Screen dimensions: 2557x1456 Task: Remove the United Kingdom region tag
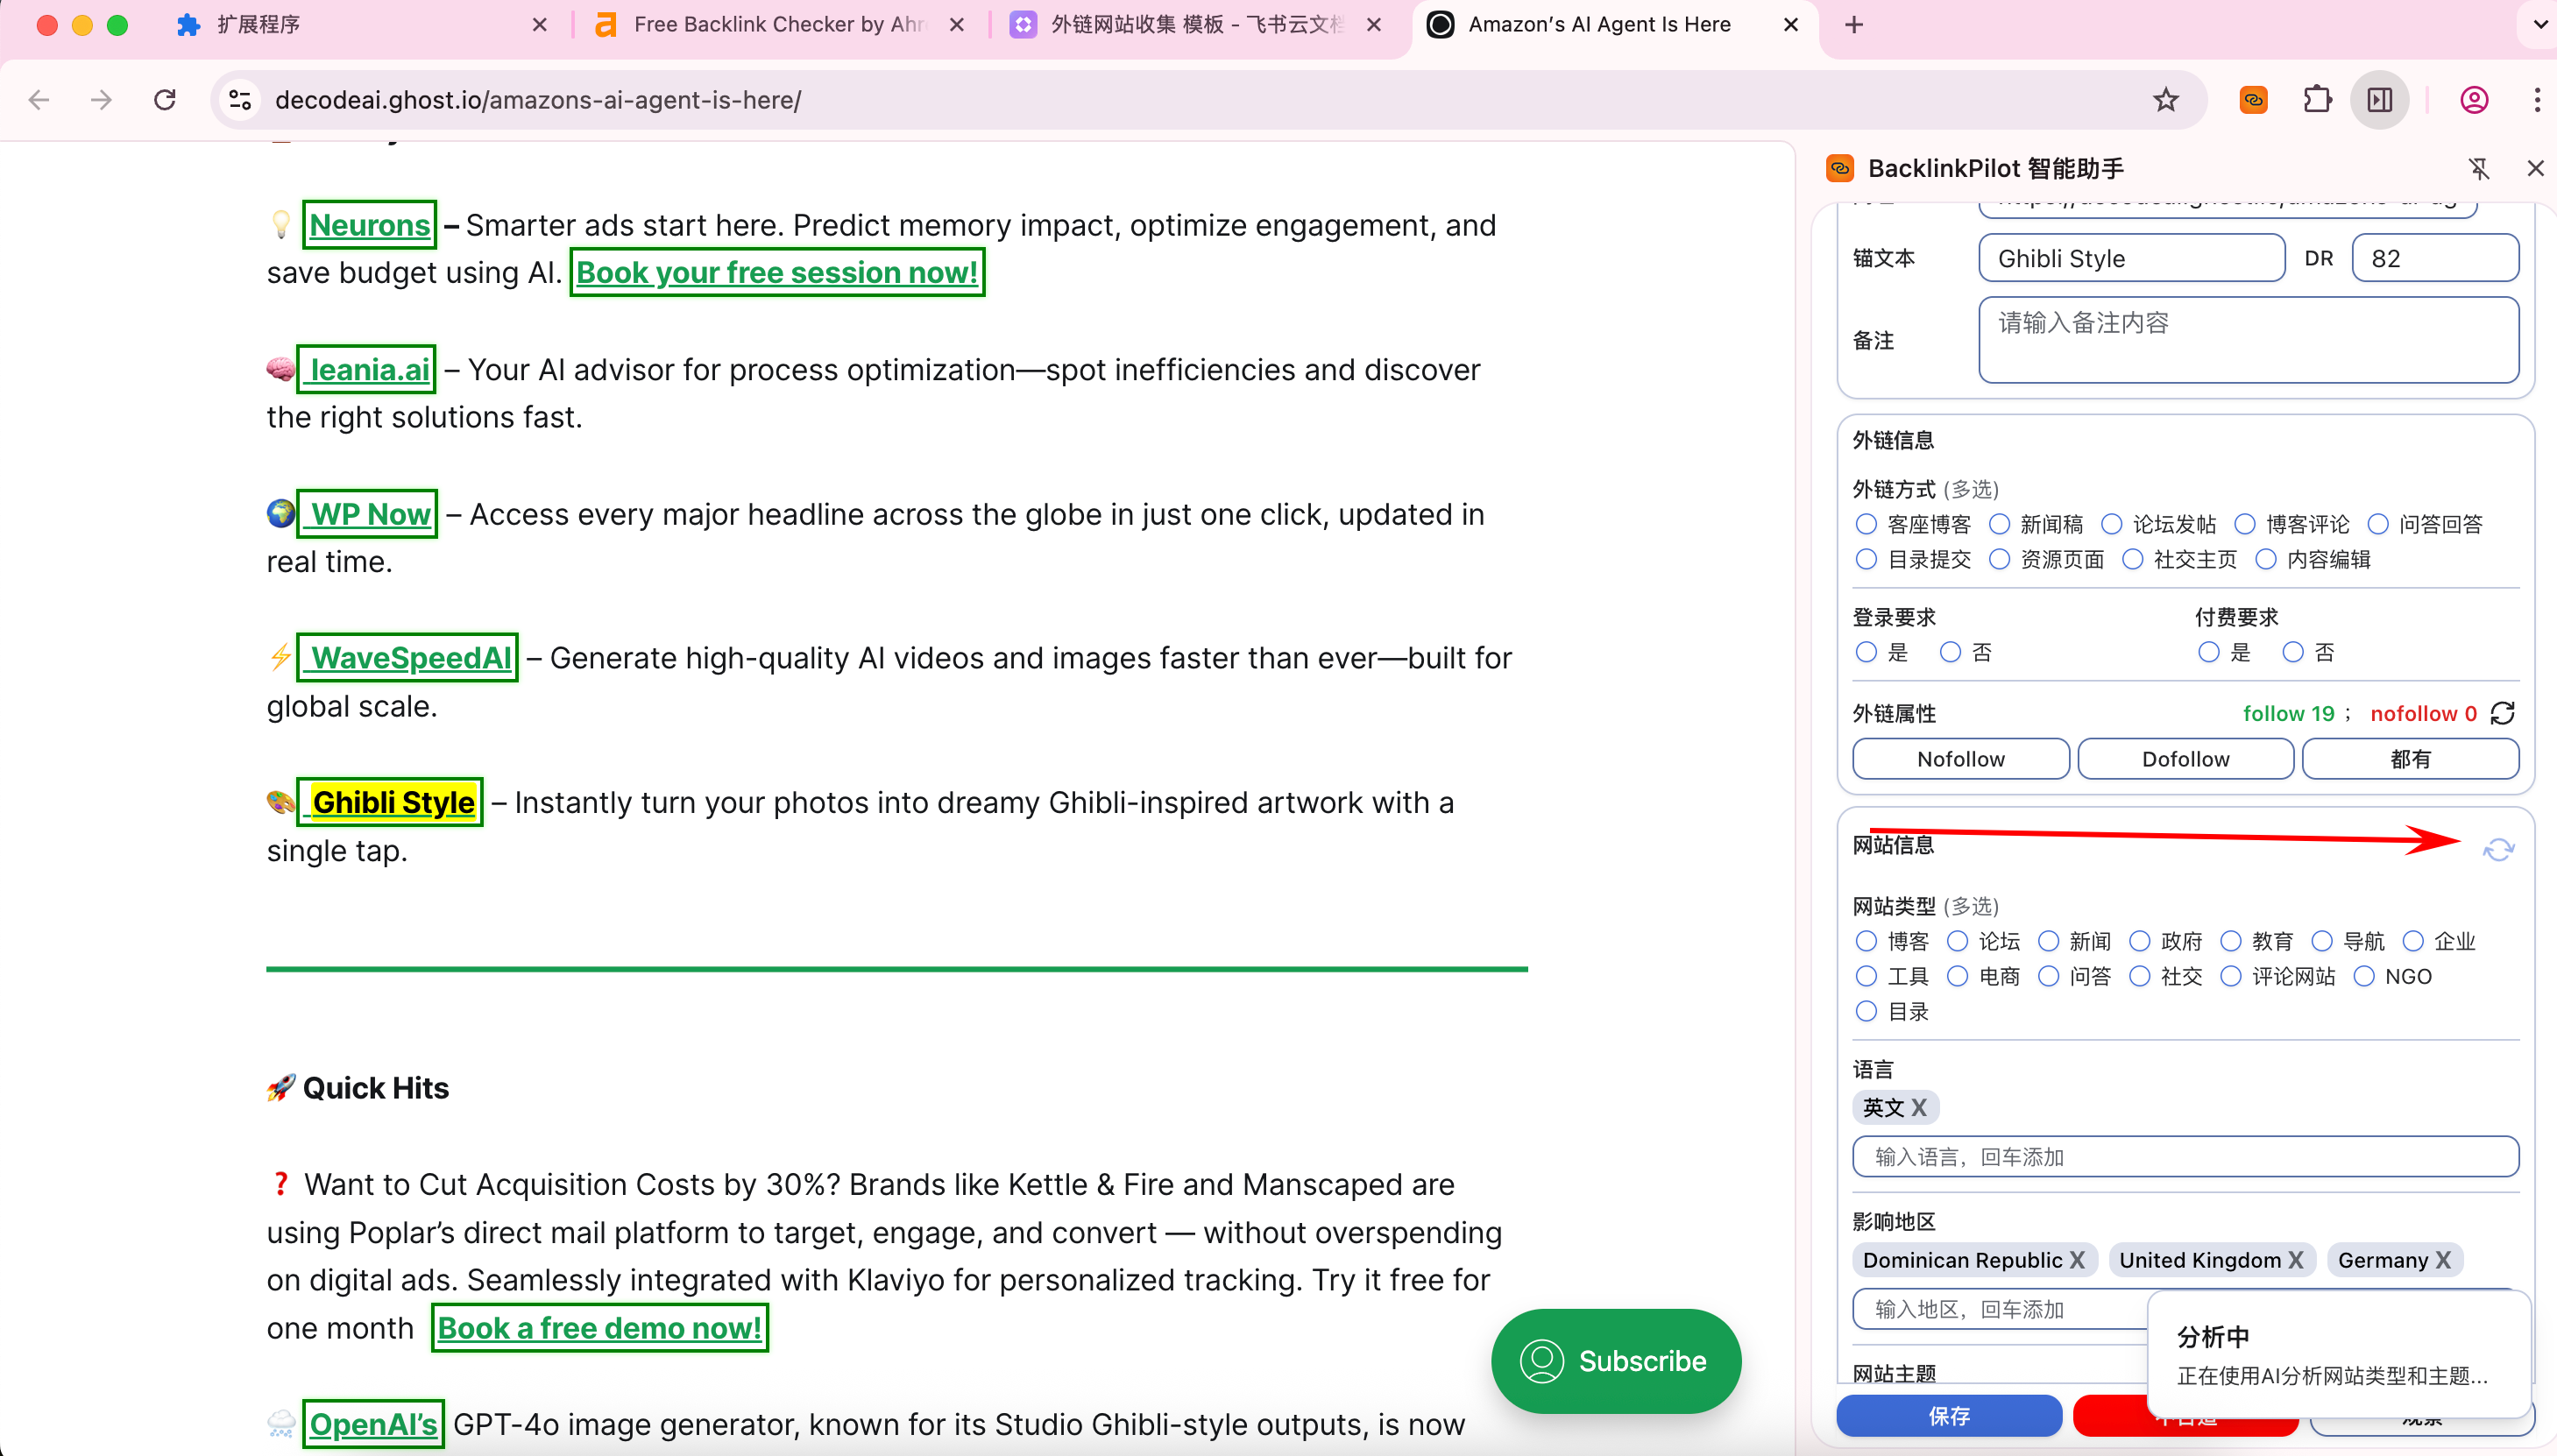pyautogui.click(x=2295, y=1260)
